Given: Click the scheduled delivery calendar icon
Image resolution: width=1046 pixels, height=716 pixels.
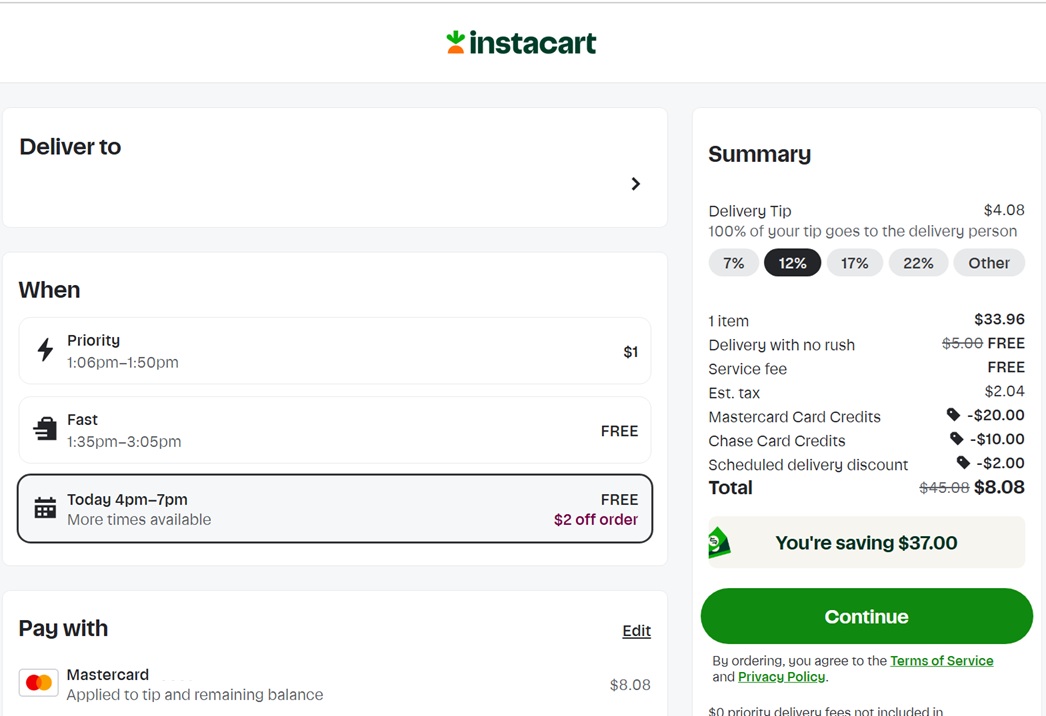Looking at the screenshot, I should tap(45, 508).
